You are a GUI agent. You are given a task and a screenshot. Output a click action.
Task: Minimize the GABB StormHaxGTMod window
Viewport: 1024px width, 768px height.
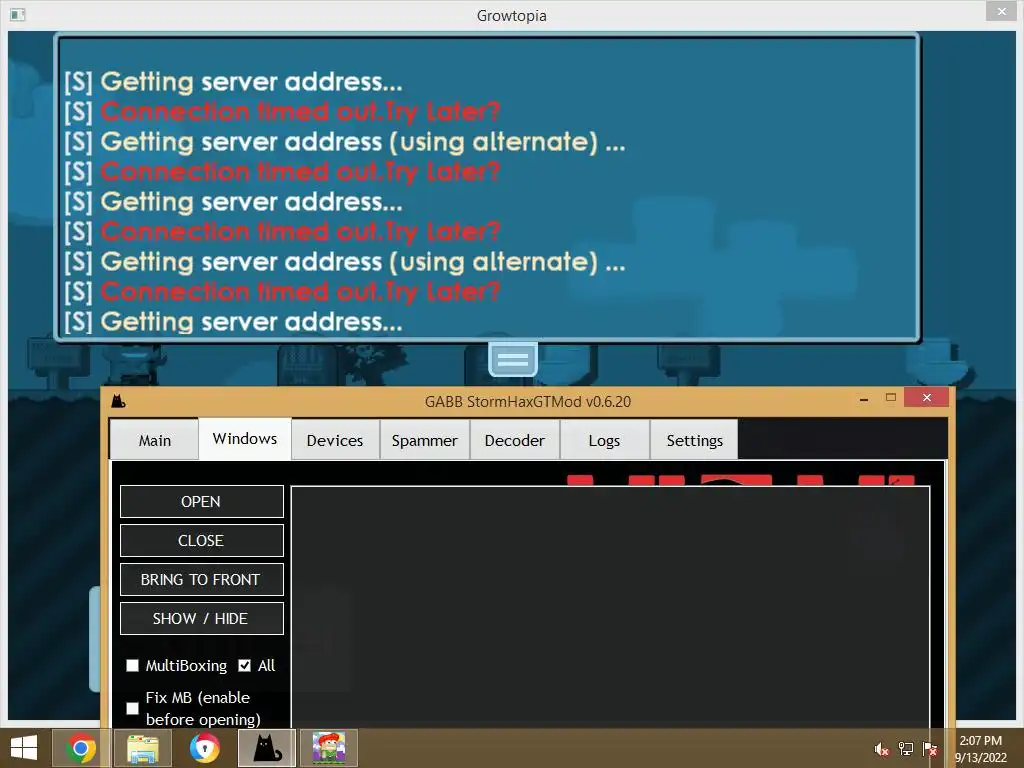click(x=864, y=398)
